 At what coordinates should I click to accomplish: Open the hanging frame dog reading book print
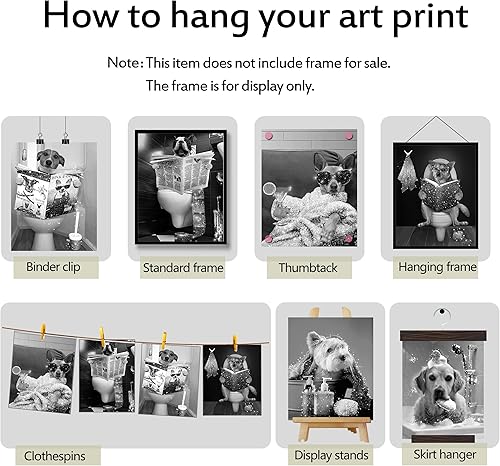[x=435, y=196]
